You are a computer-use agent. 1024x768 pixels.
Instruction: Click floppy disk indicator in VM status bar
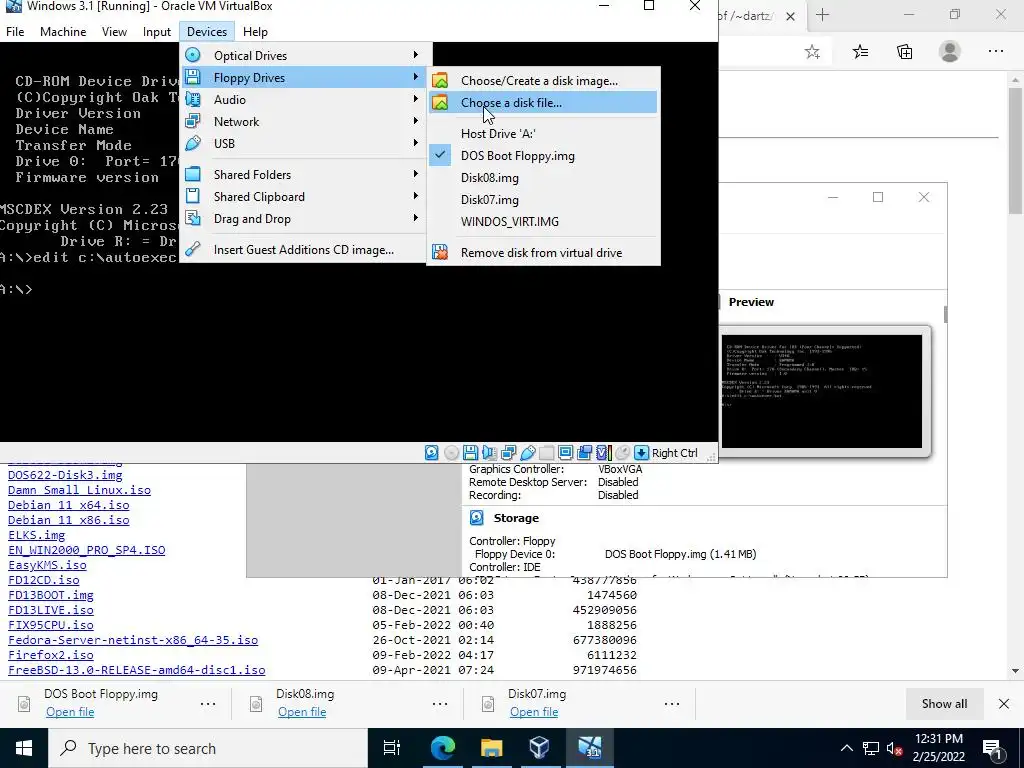[470, 453]
